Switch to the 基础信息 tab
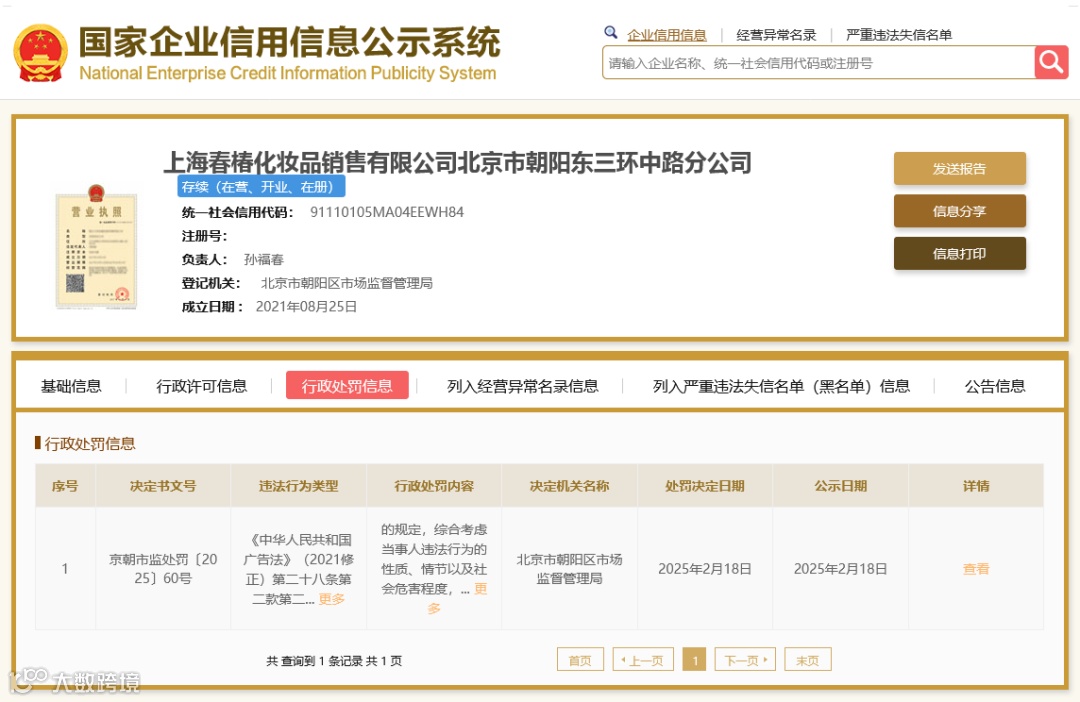Image resolution: width=1080 pixels, height=702 pixels. (x=71, y=386)
